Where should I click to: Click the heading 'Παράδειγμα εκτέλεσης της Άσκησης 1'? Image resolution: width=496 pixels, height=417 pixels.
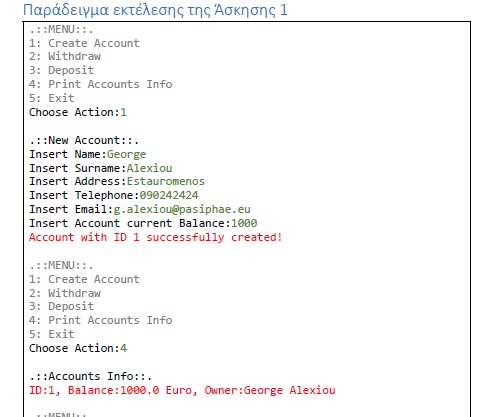tap(155, 10)
